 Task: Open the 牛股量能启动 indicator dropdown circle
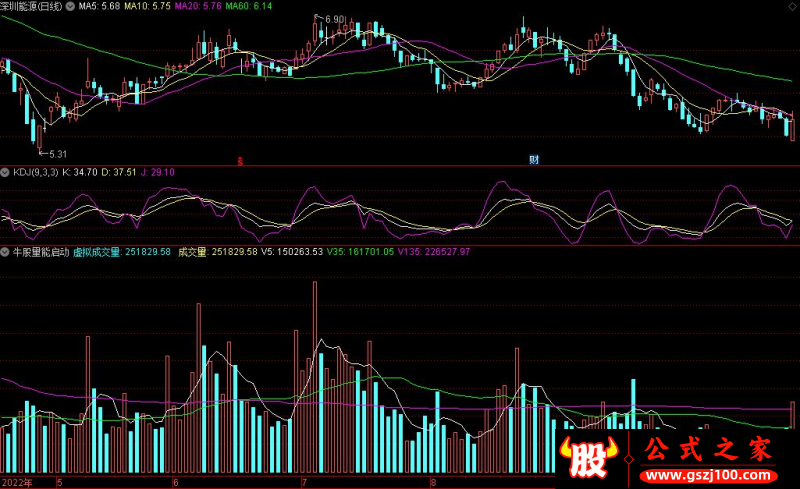pyautogui.click(x=5, y=252)
